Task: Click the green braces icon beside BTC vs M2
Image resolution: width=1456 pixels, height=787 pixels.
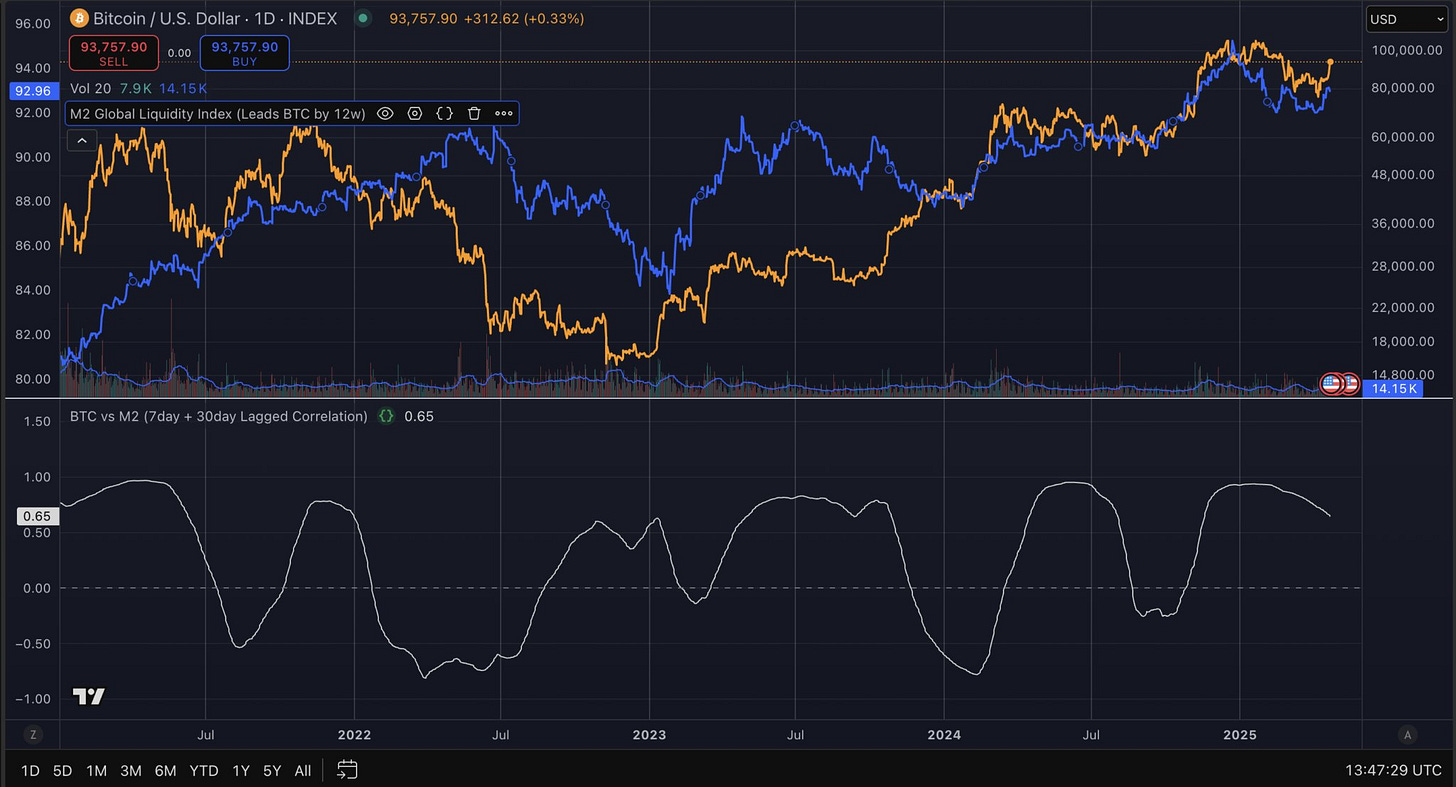Action: (x=386, y=416)
